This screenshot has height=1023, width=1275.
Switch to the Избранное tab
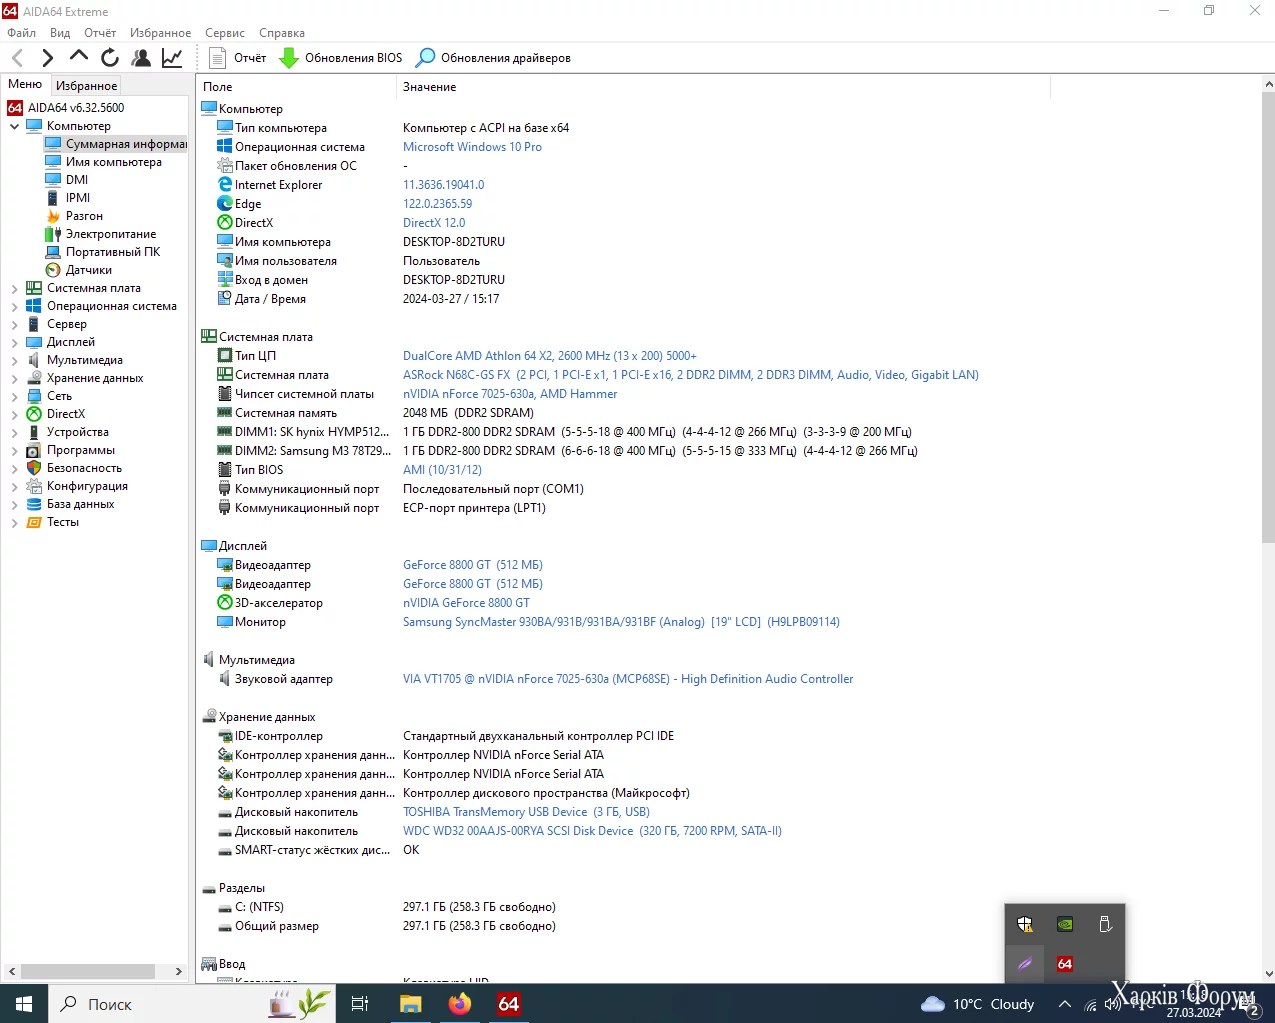(86, 86)
